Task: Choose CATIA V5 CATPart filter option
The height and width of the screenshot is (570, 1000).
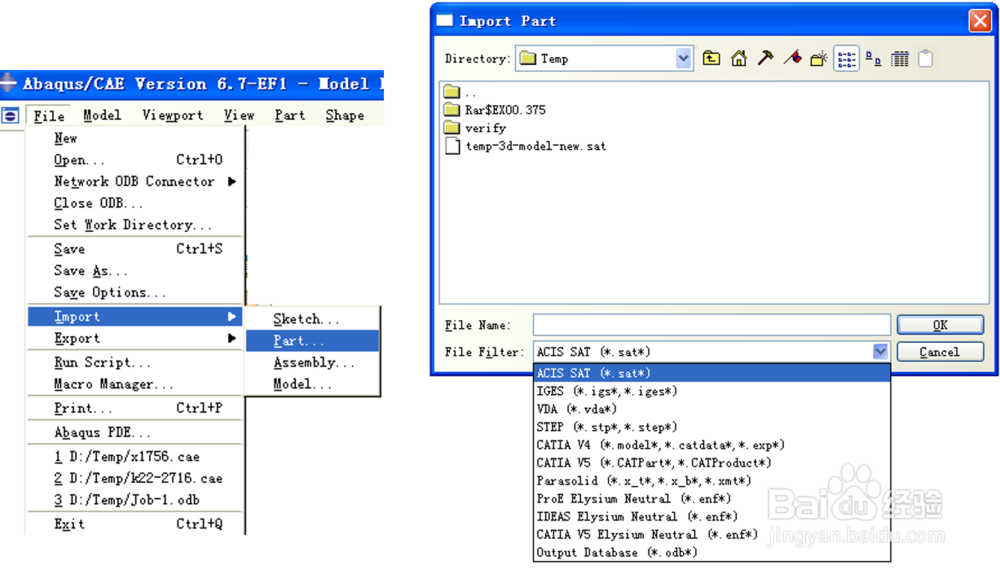Action: point(712,462)
